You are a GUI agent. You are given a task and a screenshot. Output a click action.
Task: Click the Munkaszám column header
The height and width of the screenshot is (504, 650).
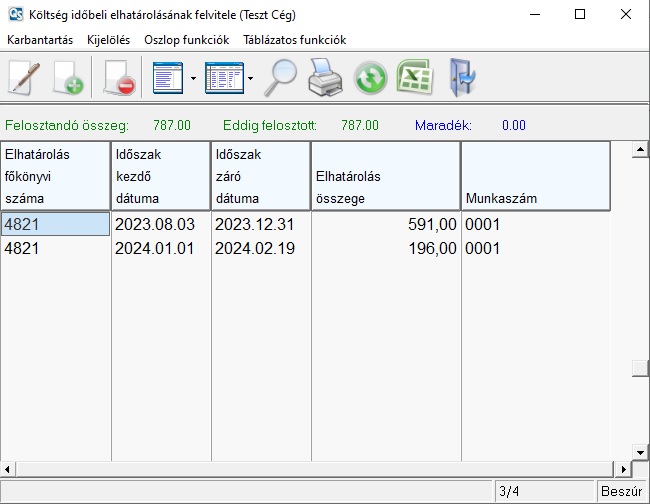coord(535,177)
